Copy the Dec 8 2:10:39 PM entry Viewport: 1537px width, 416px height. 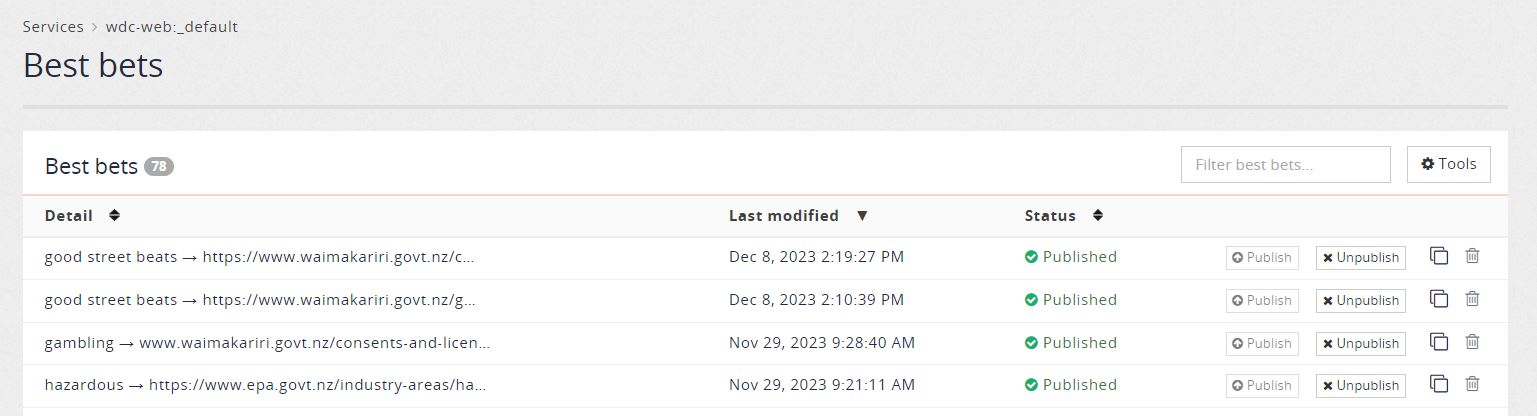[1439, 299]
